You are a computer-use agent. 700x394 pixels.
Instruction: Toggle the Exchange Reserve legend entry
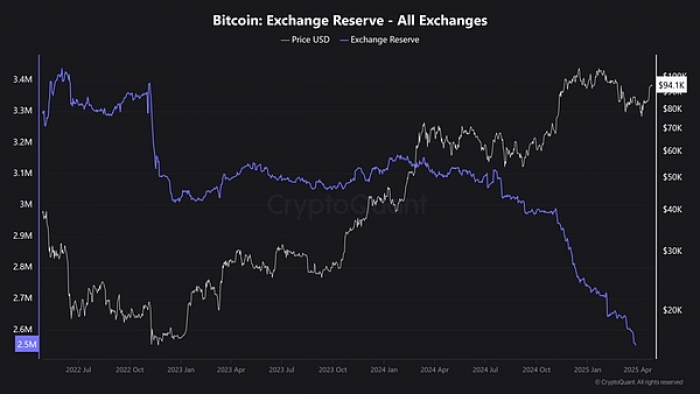[x=380, y=40]
